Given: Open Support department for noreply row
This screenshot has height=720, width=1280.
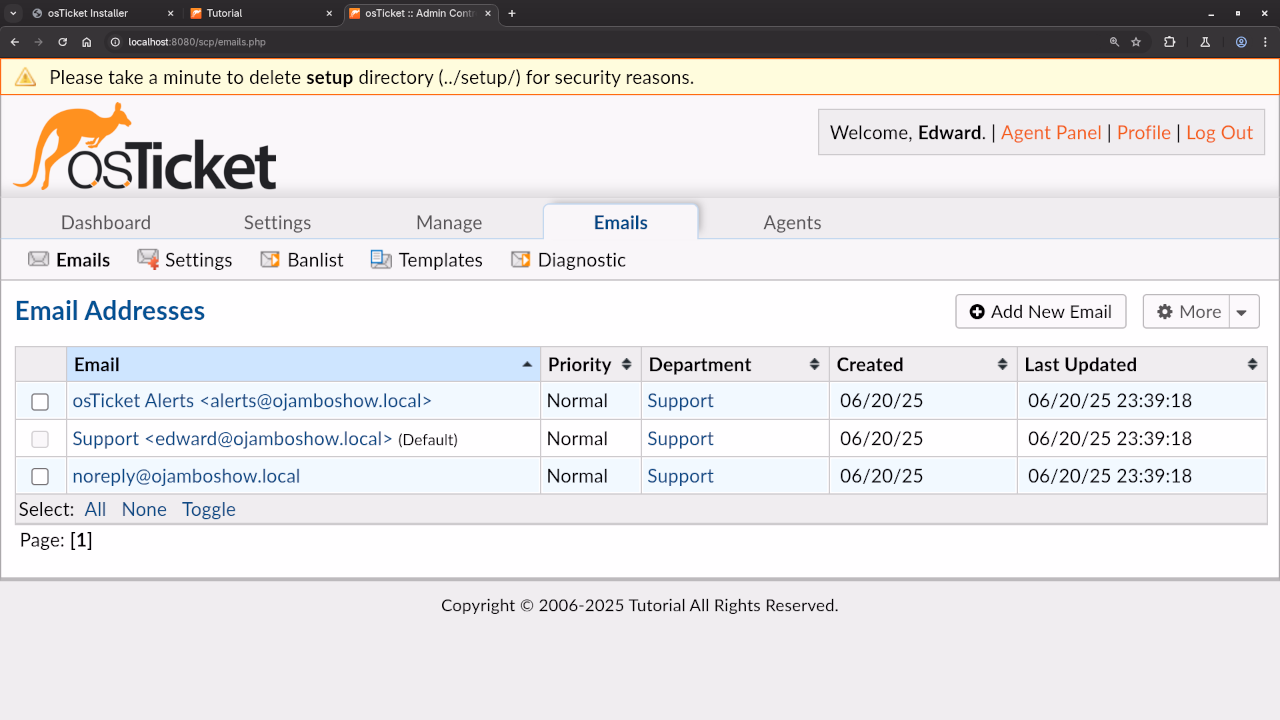Looking at the screenshot, I should (x=680, y=476).
